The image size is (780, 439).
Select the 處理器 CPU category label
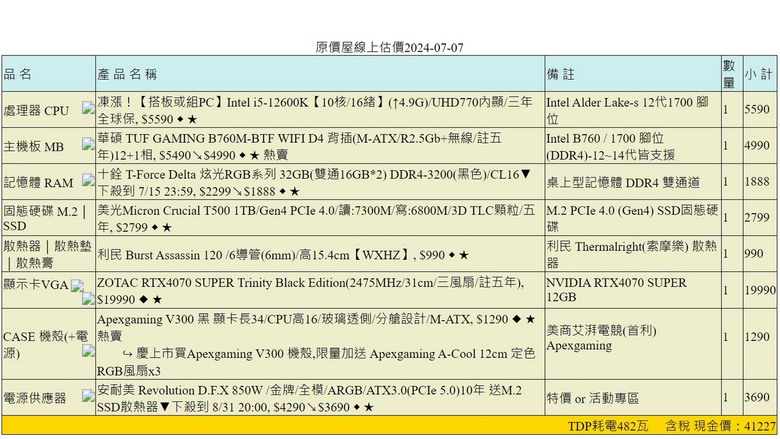coord(36,110)
